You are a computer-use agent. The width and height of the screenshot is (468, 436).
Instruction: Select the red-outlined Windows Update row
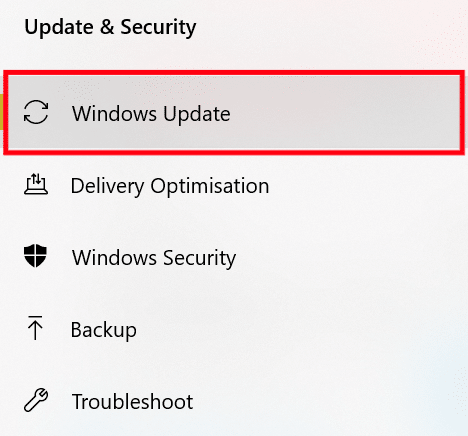point(234,112)
